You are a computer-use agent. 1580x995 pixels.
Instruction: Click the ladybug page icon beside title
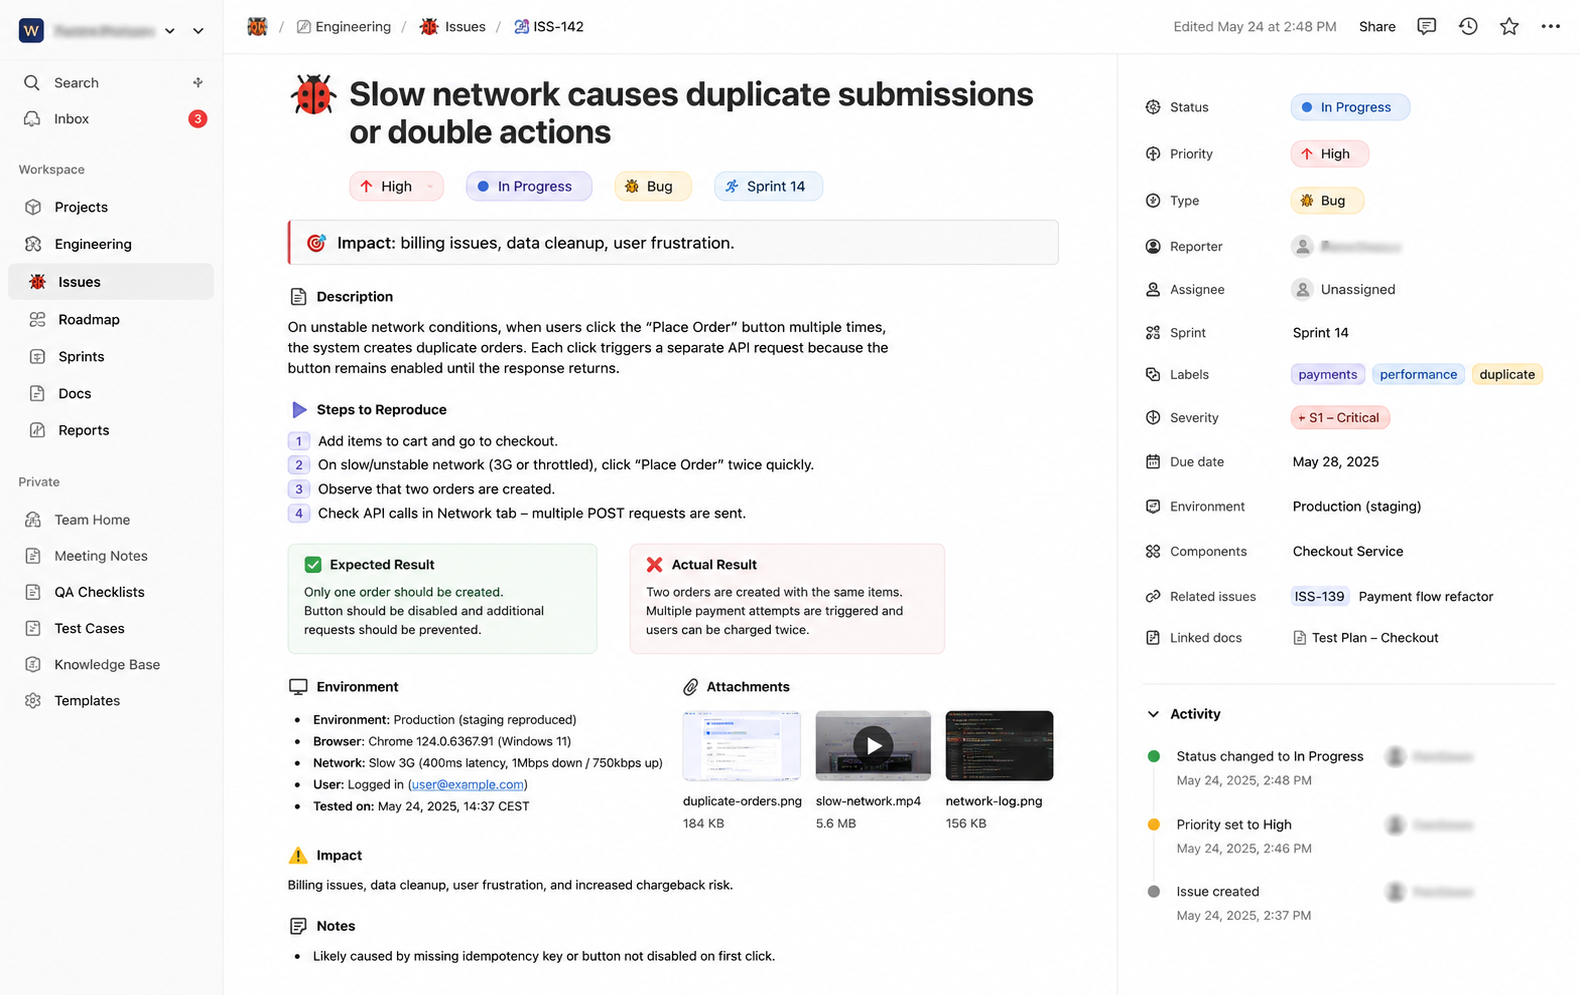(x=313, y=95)
